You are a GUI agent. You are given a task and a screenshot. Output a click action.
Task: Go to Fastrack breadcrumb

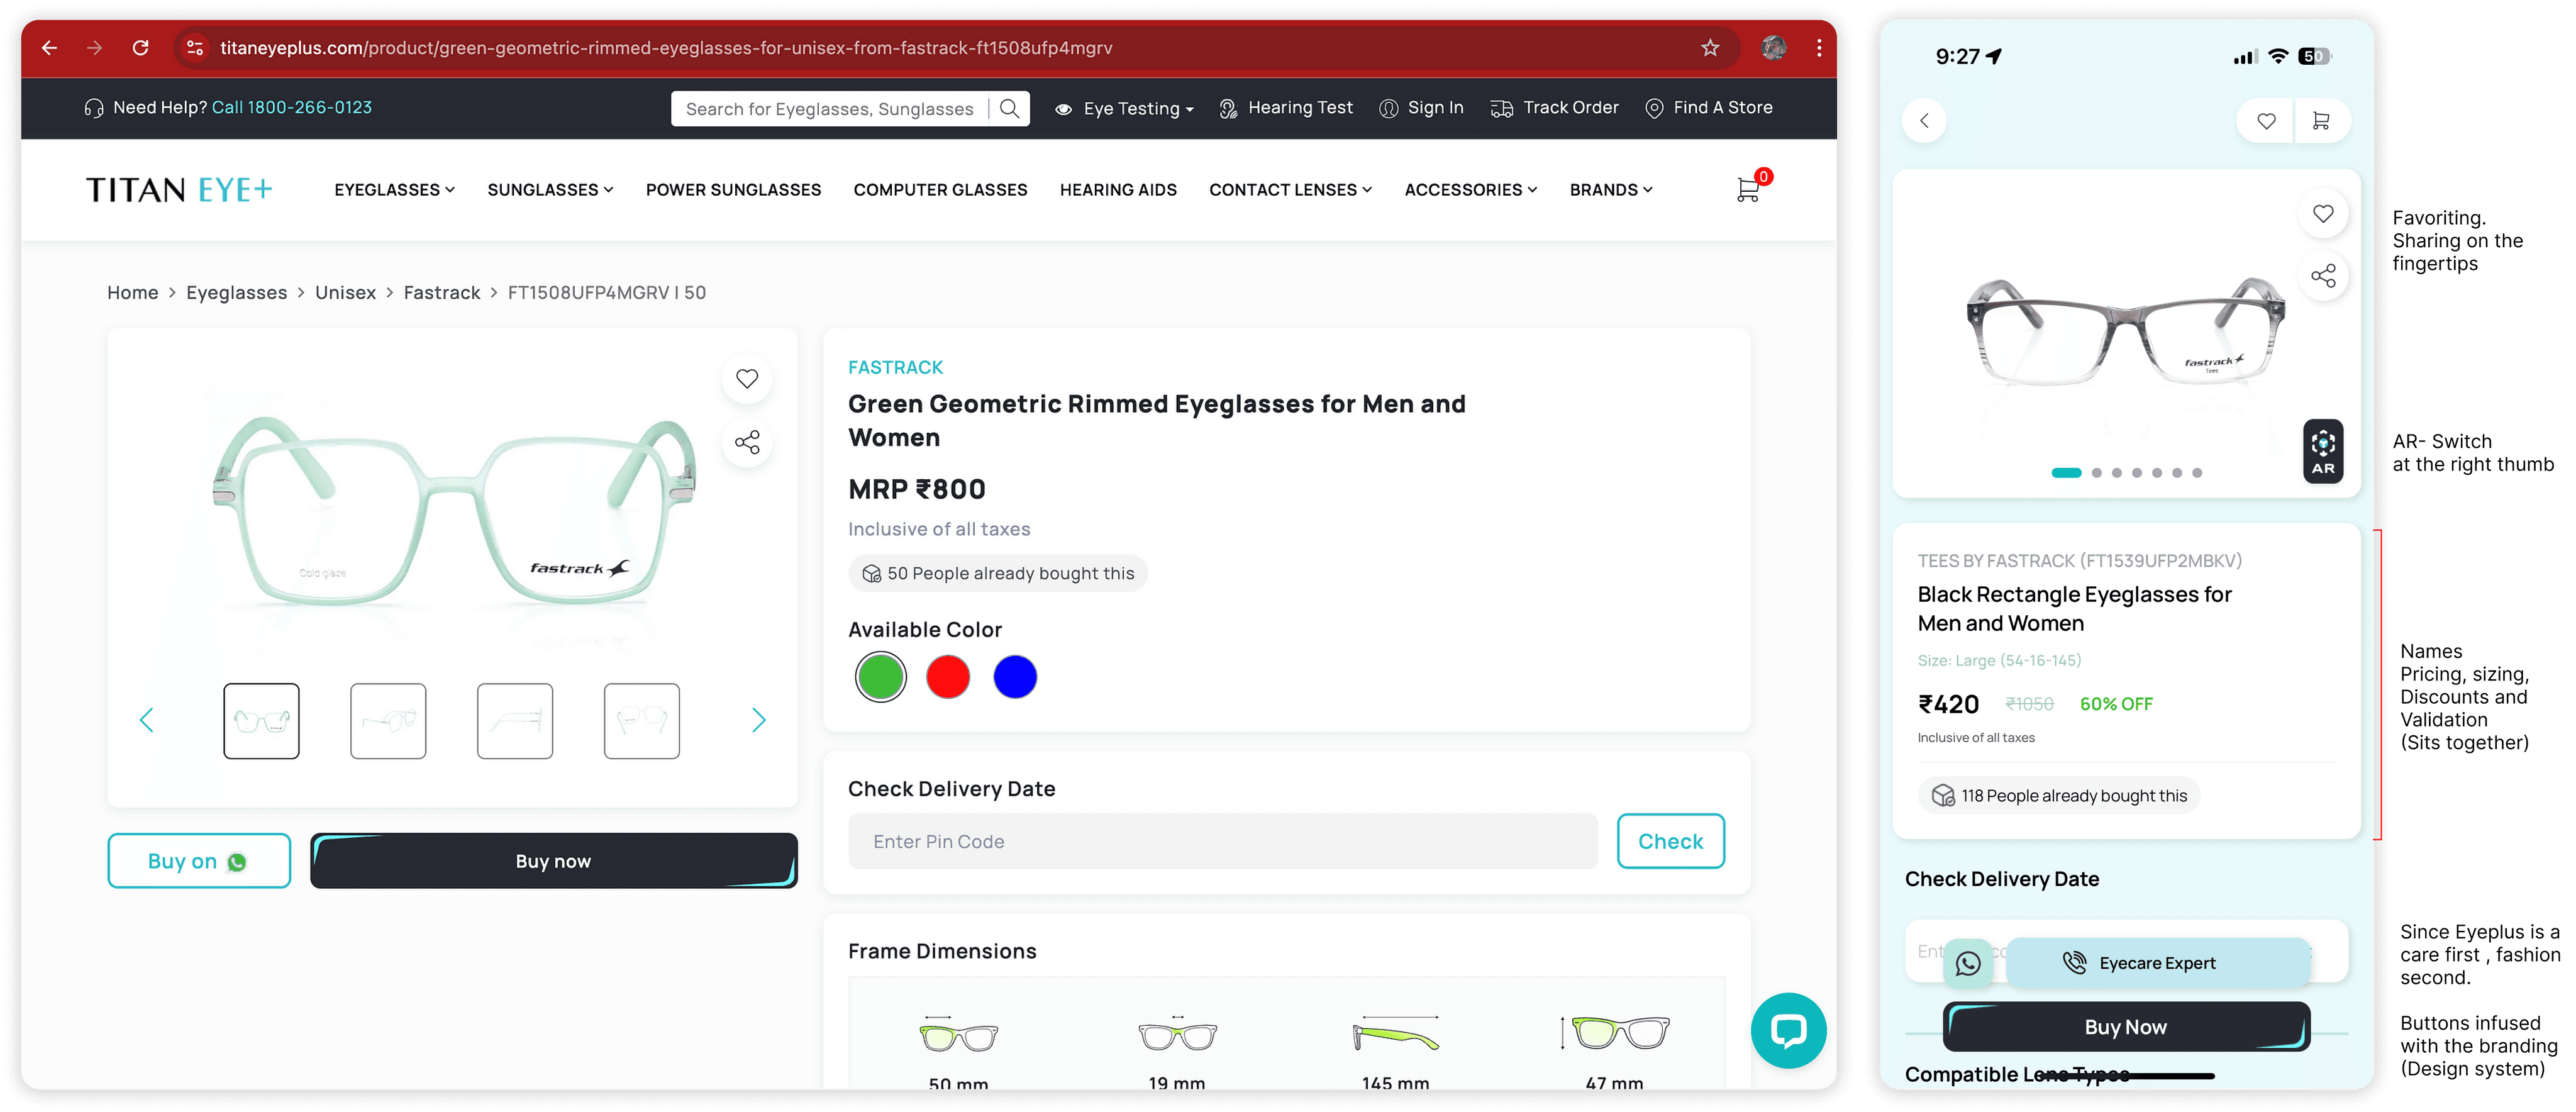pos(442,293)
